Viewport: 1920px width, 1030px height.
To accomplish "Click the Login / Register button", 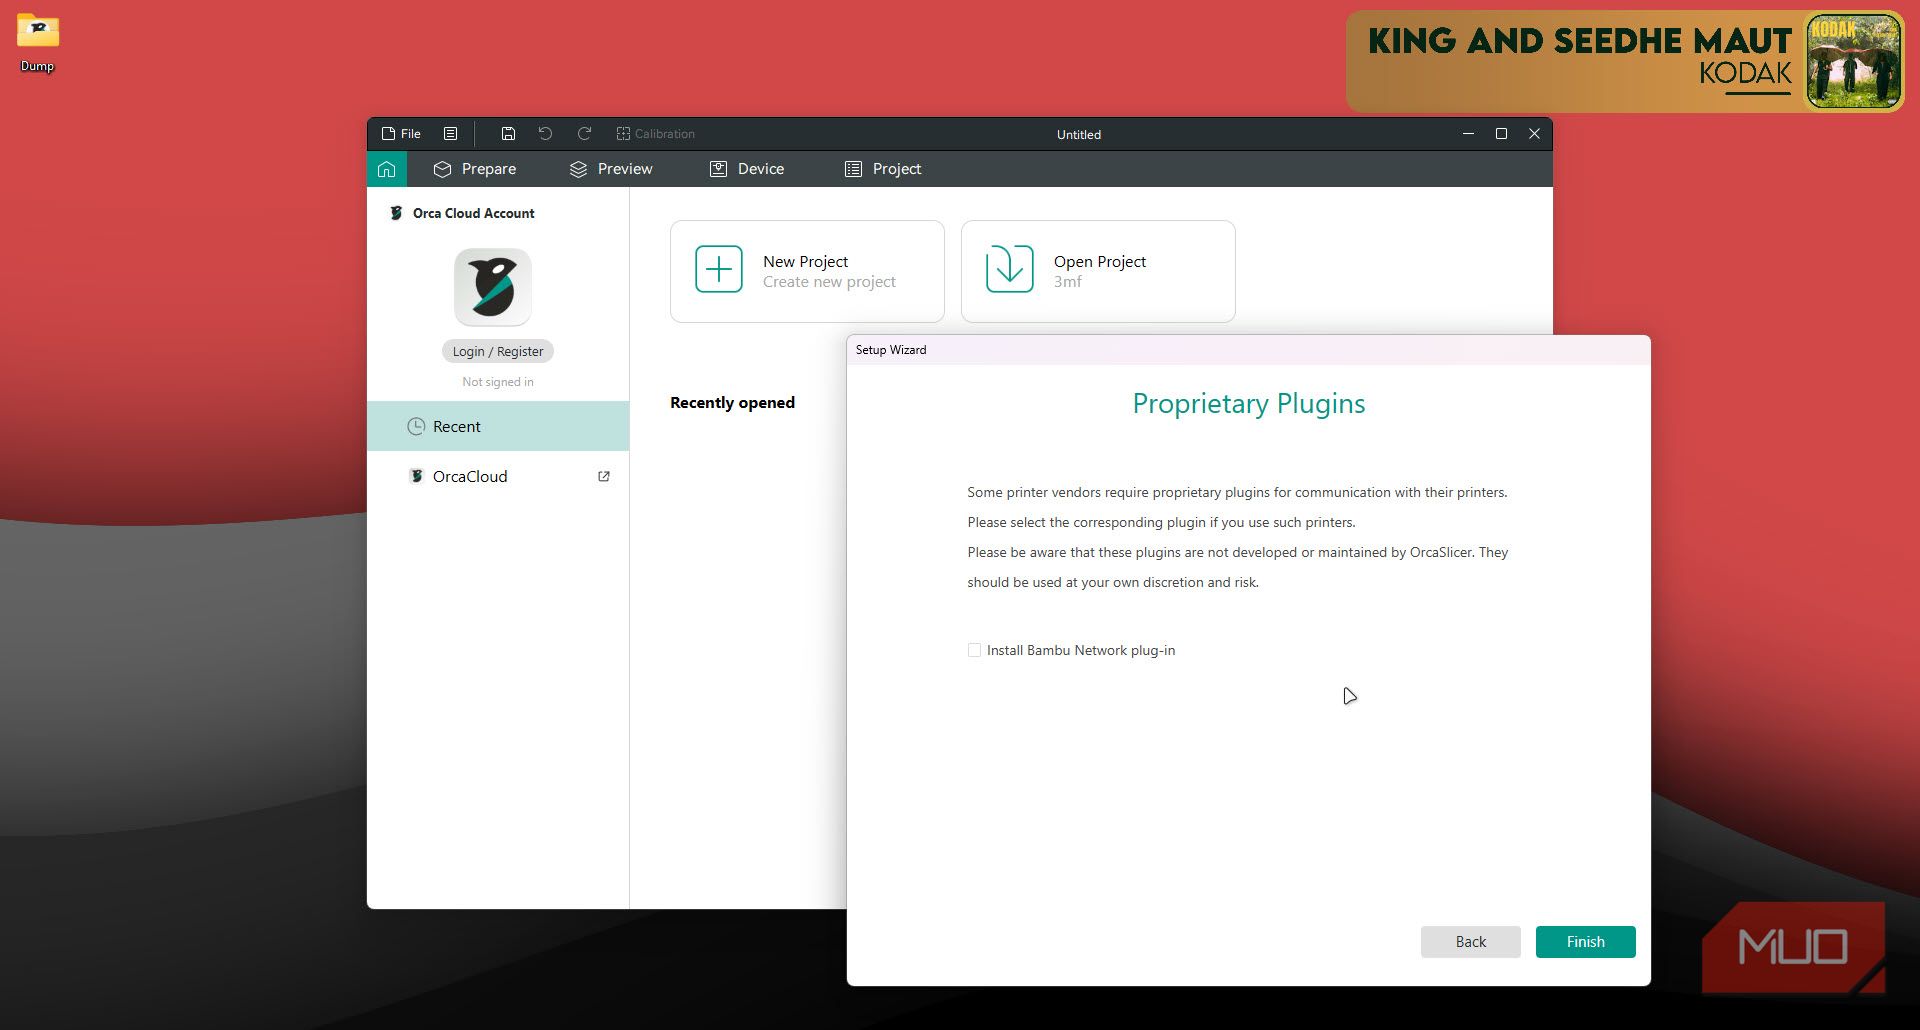I will [x=498, y=351].
